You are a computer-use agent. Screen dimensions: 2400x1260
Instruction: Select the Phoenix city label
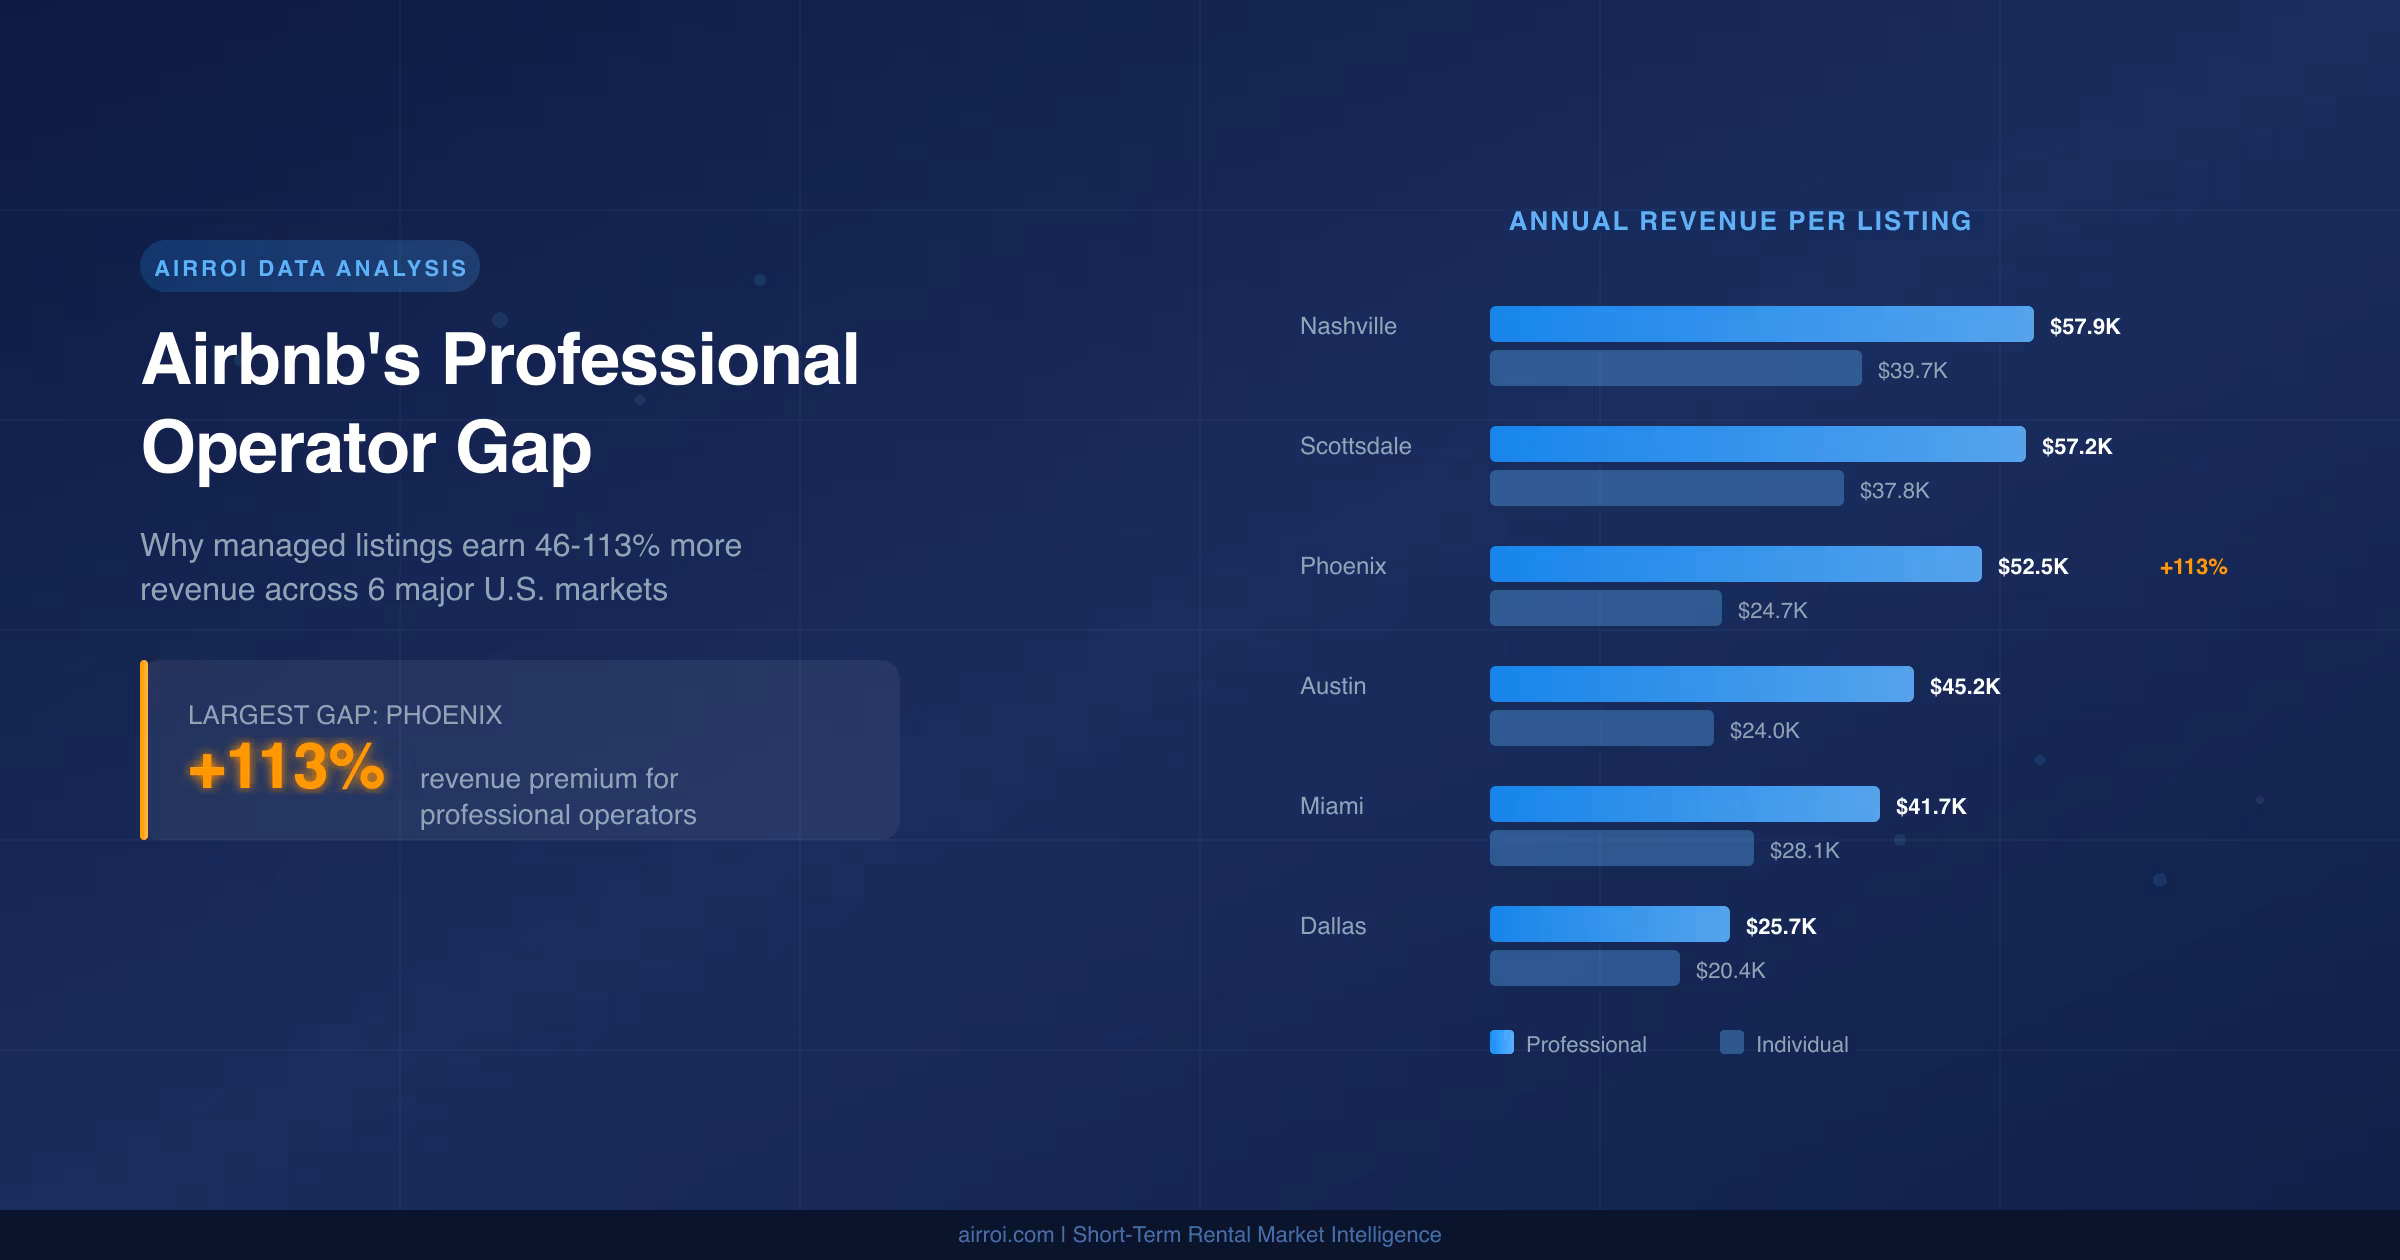[x=1343, y=566]
